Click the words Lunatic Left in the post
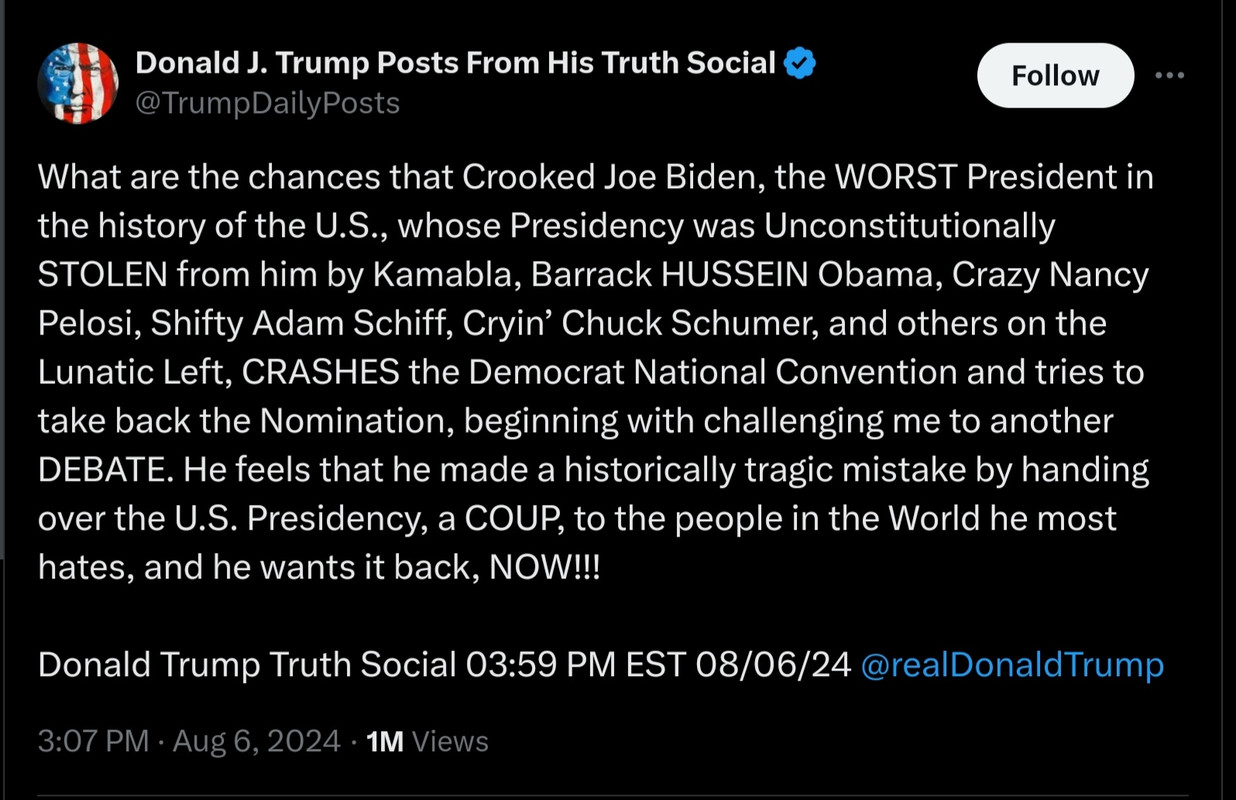Screen dimensions: 1236x800 134,372
